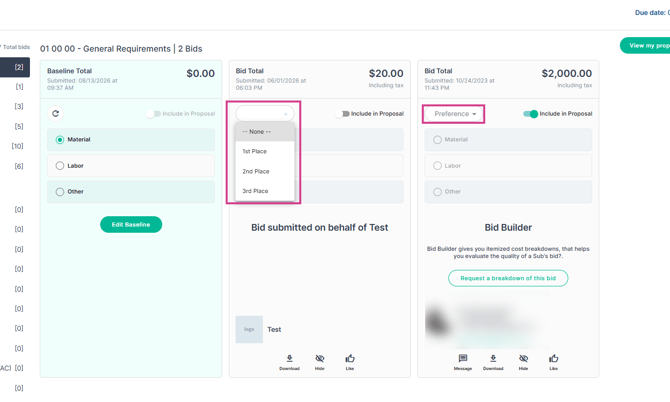Like the $2,000.00 bid
Screen dimensions: 670x402
pyautogui.click(x=554, y=362)
